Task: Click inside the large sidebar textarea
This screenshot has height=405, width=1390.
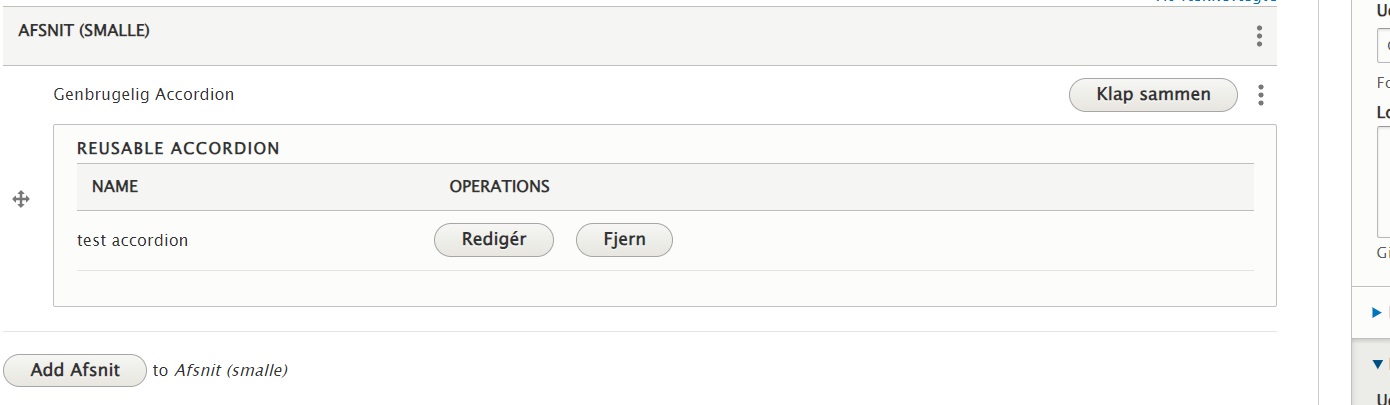Action: click(x=1384, y=180)
